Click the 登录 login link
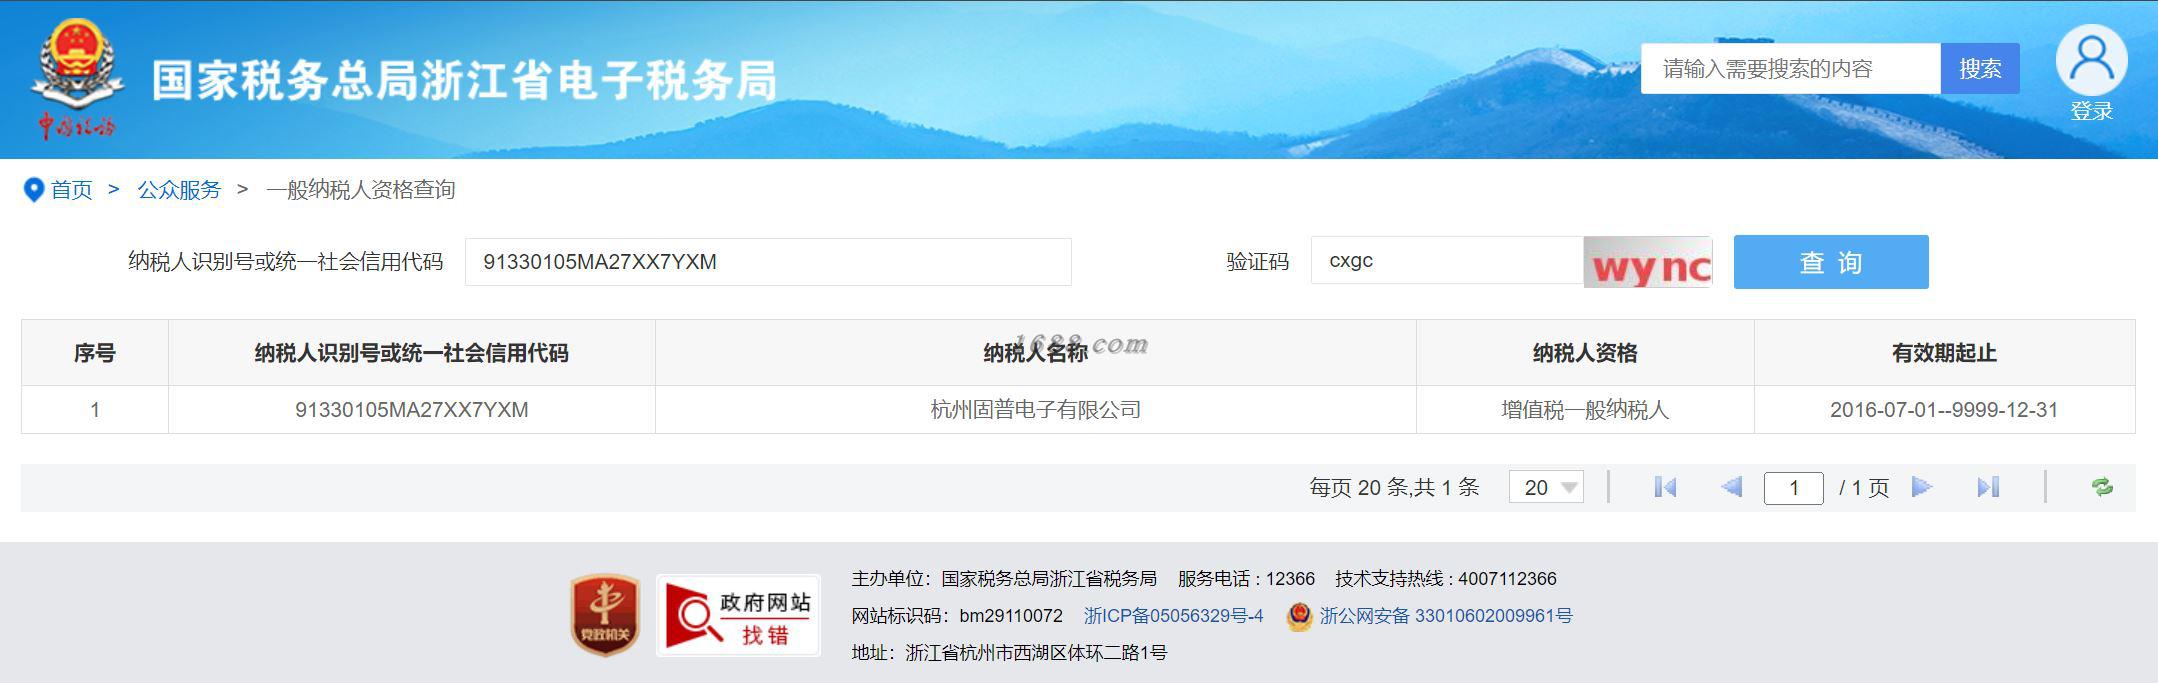Image resolution: width=2158 pixels, height=683 pixels. 2091,111
